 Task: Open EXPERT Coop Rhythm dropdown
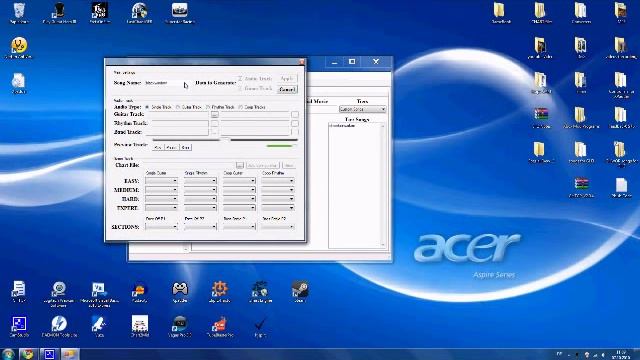tap(278, 208)
